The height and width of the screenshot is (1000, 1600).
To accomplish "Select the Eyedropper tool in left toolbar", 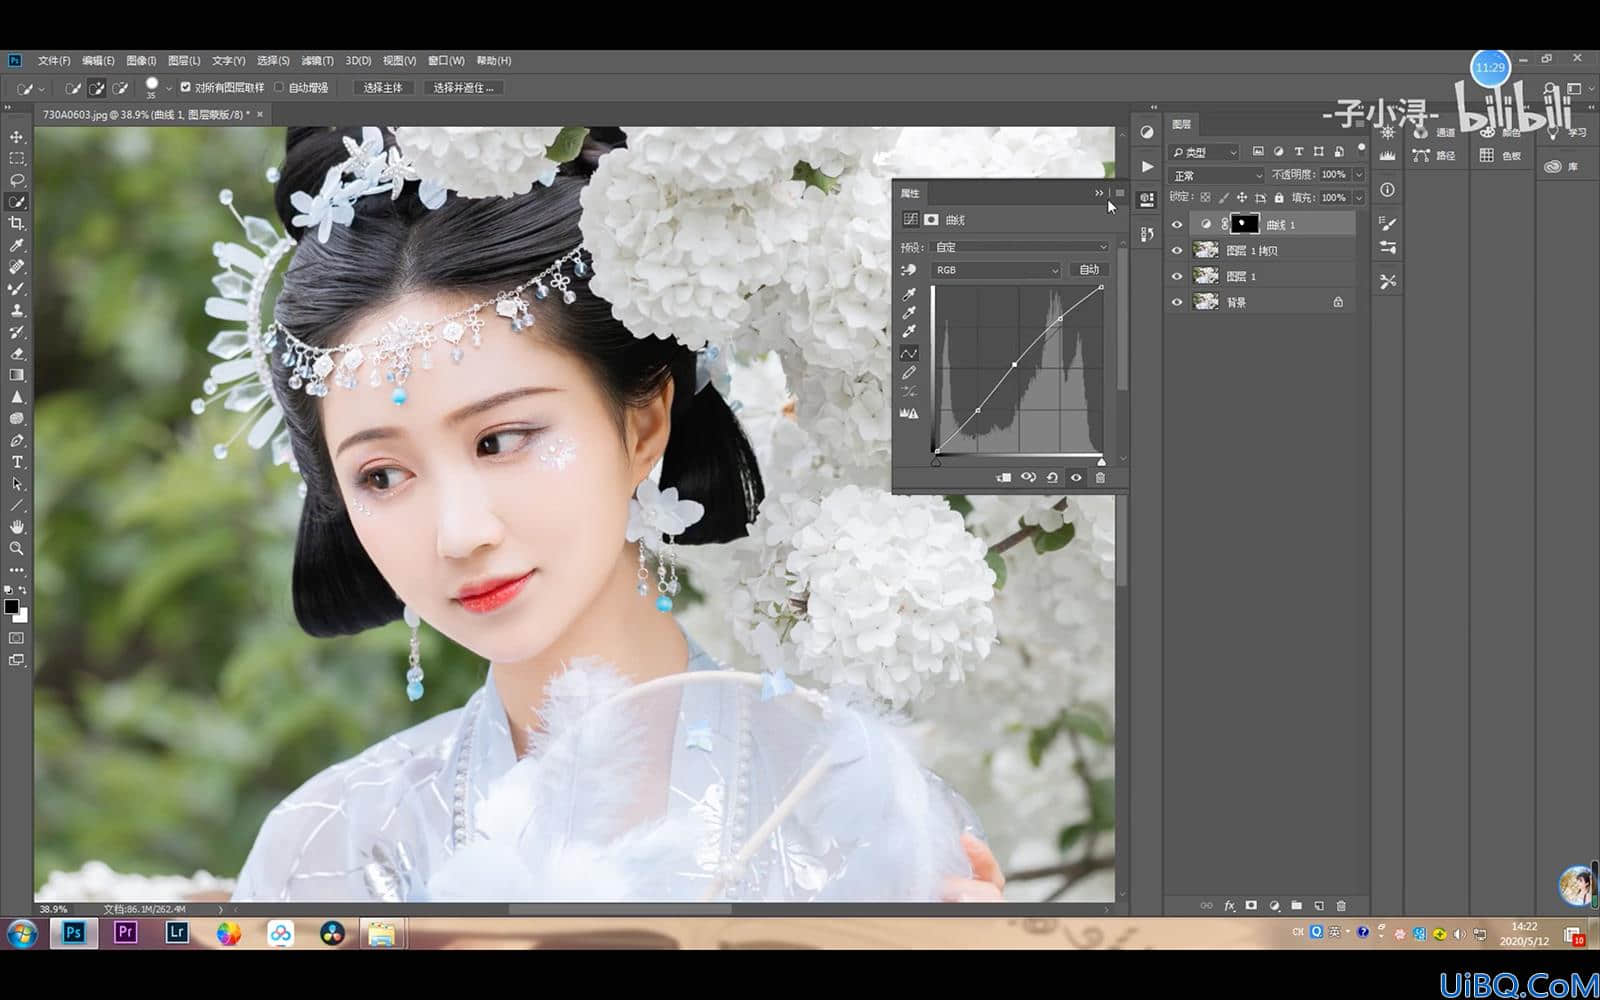I will (17, 246).
